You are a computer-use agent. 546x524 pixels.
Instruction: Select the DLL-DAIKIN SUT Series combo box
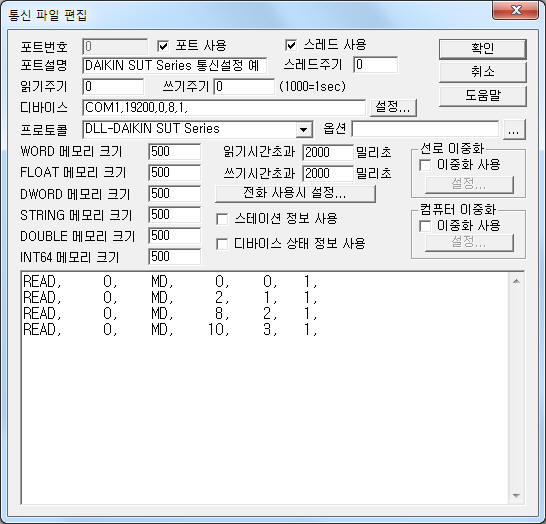point(197,130)
